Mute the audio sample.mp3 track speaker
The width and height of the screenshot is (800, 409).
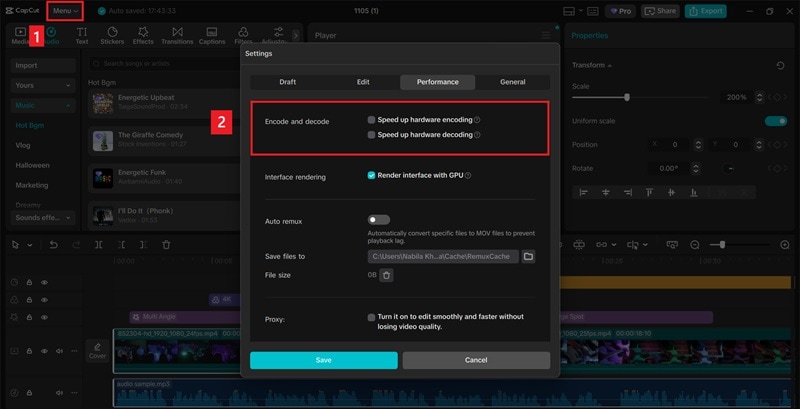tap(60, 393)
